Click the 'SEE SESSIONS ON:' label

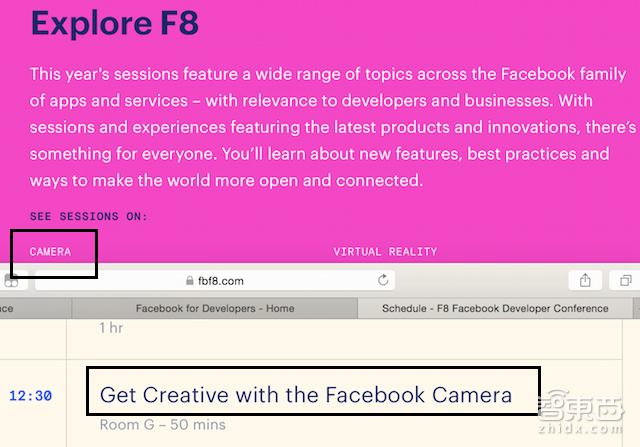[x=89, y=216]
